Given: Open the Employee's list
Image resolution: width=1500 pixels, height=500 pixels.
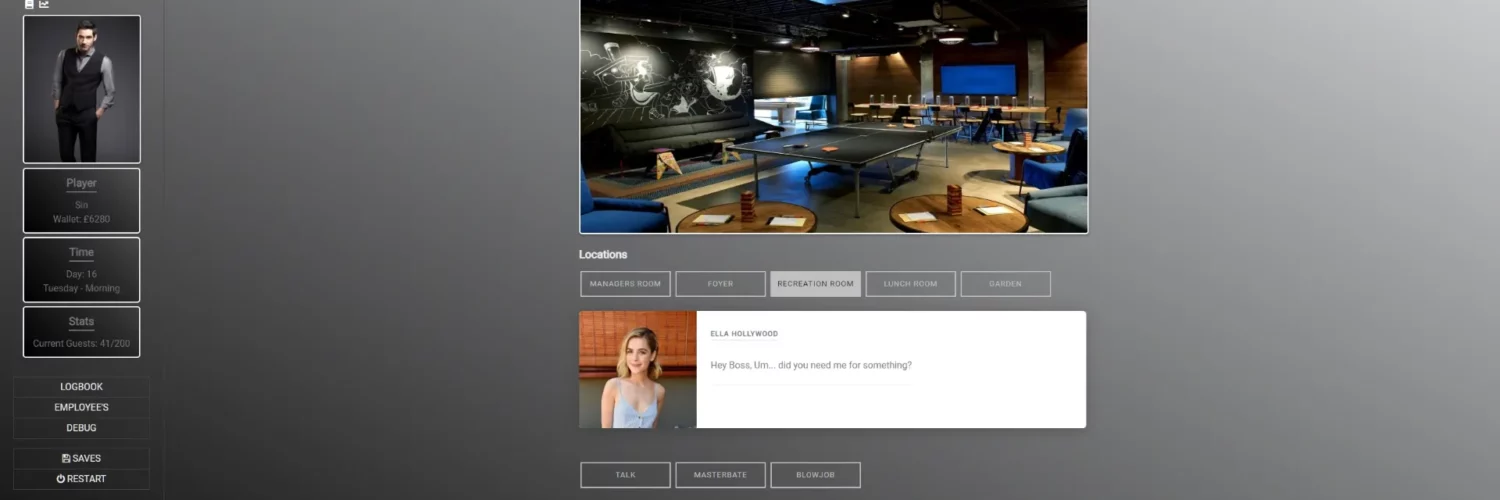Looking at the screenshot, I should click(x=81, y=407).
